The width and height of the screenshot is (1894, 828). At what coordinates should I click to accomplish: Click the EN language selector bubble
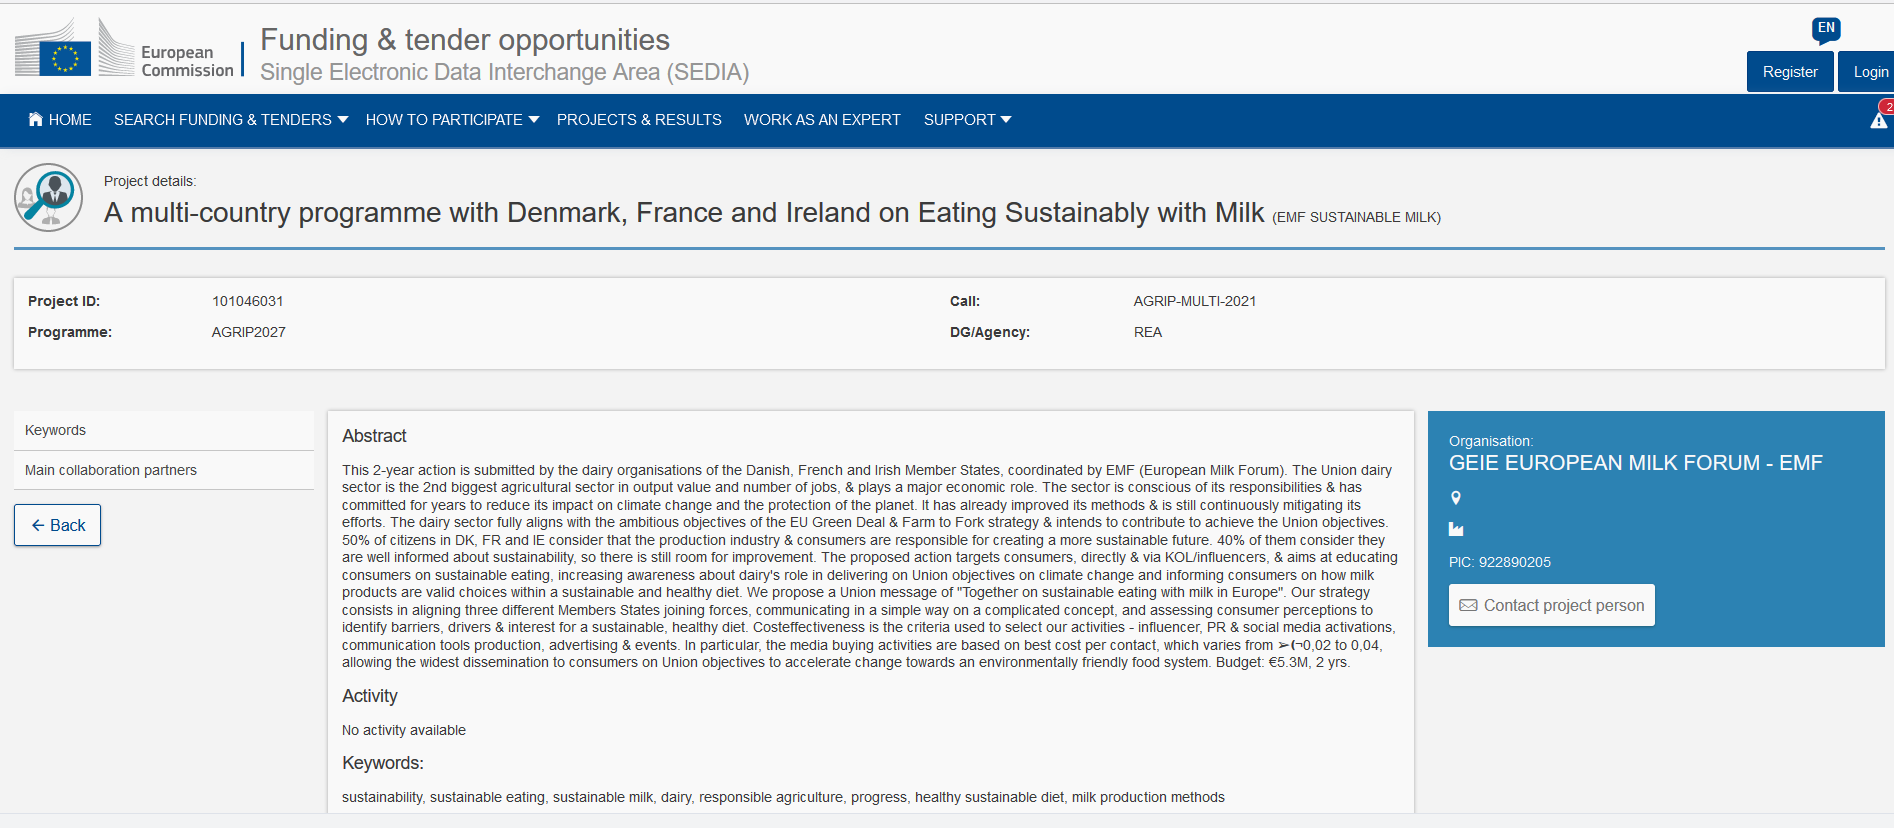click(1826, 29)
